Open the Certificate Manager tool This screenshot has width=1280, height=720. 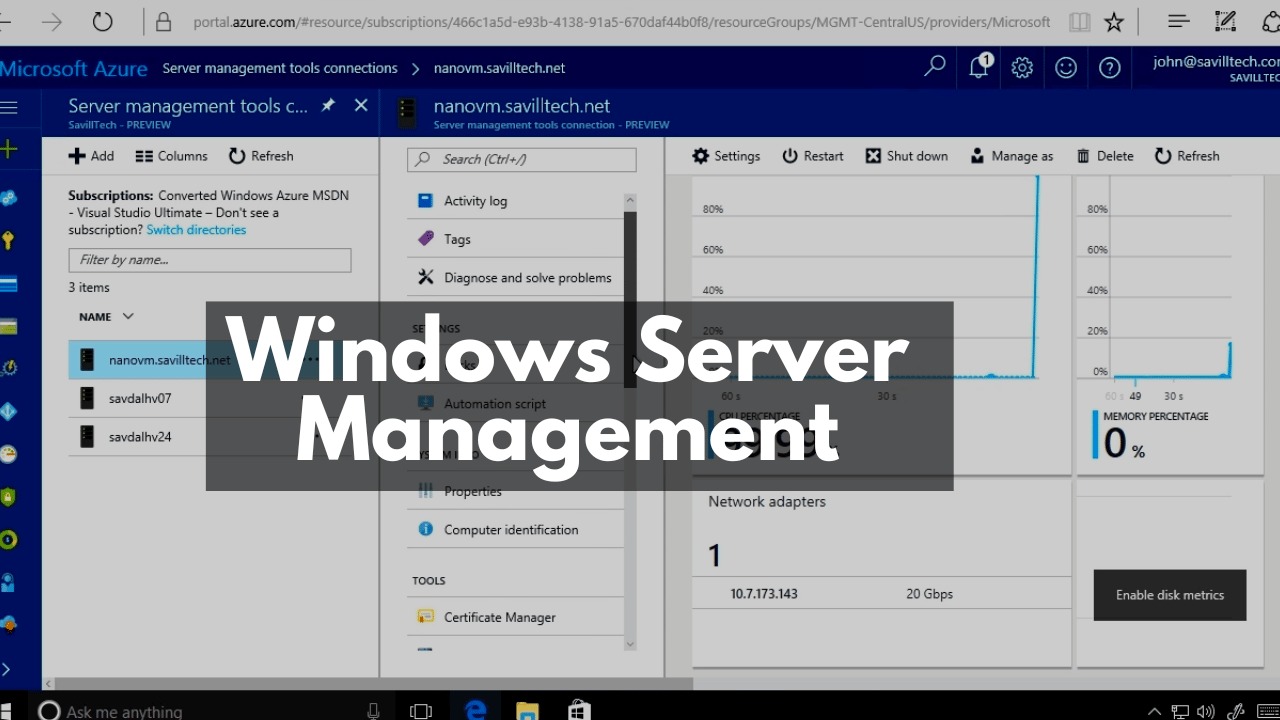click(499, 617)
